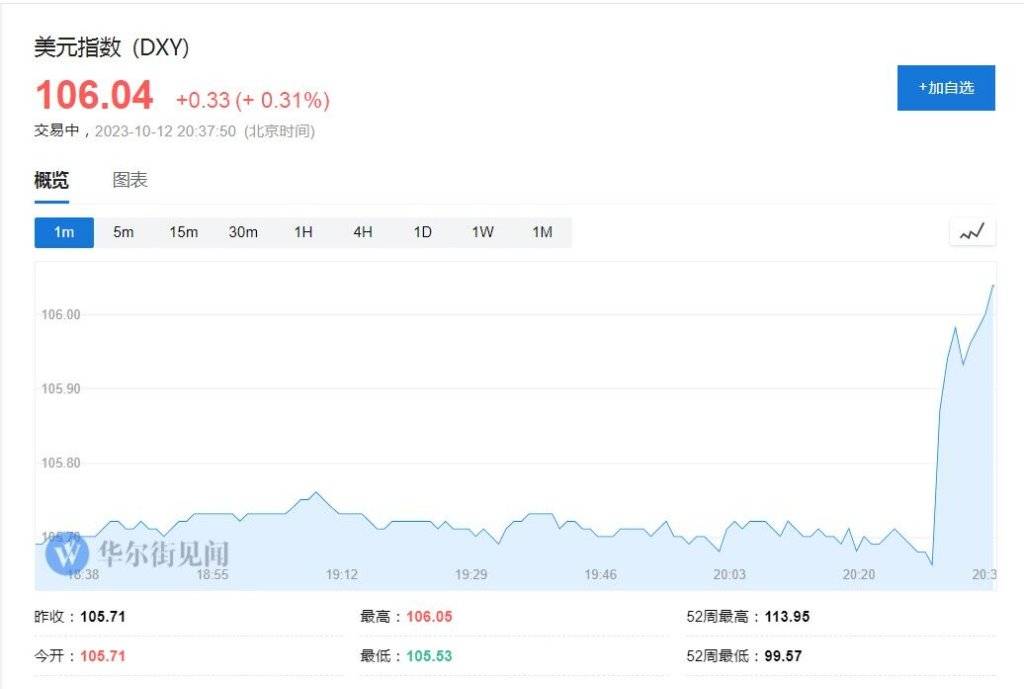The width and height of the screenshot is (1024, 689).
Task: Click the 19:12 time axis marker
Action: point(342,575)
